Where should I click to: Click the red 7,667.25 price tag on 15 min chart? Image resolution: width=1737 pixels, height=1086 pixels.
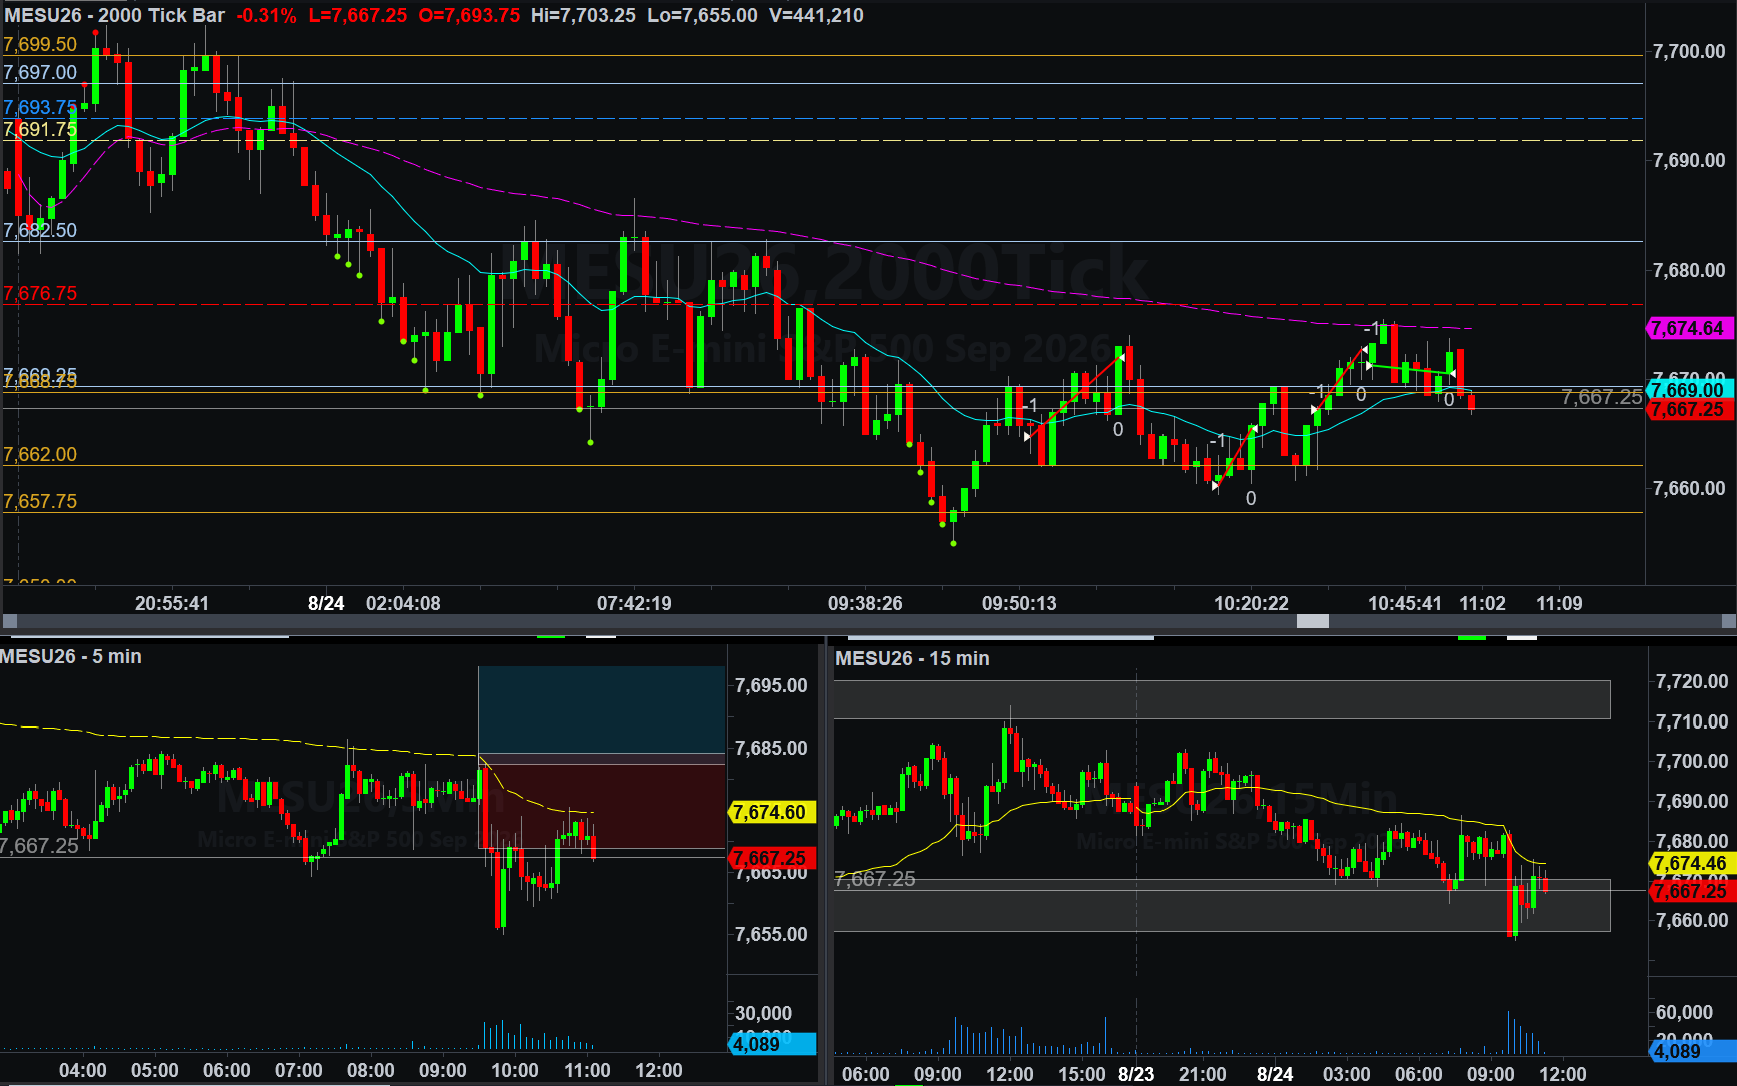[1690, 891]
